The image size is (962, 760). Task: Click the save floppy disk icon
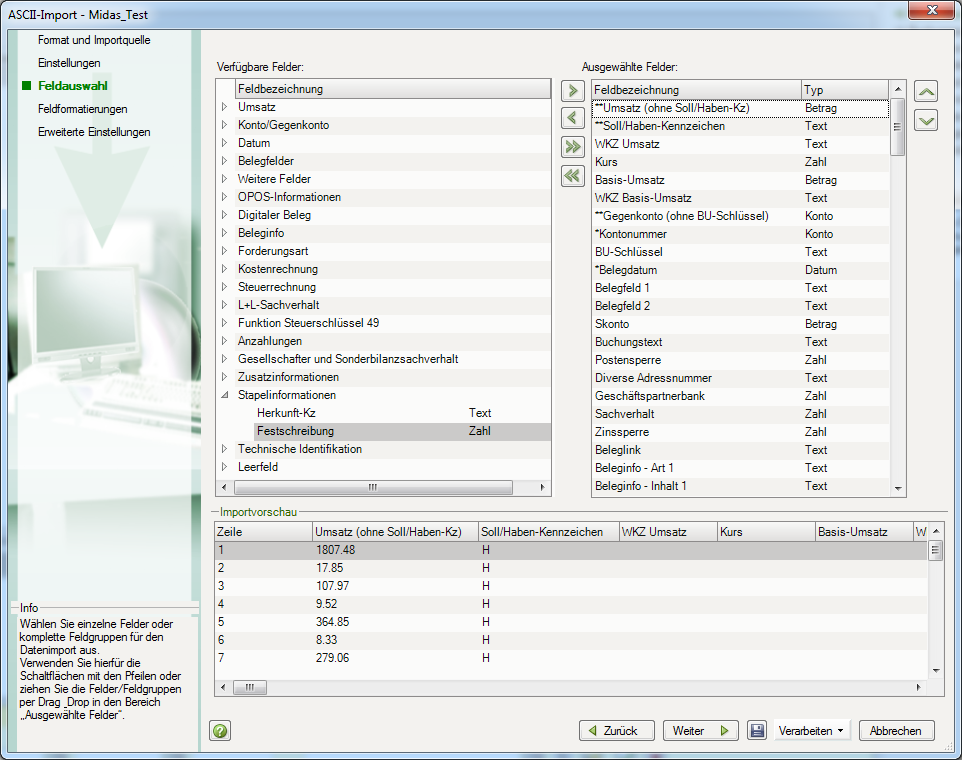[x=757, y=731]
